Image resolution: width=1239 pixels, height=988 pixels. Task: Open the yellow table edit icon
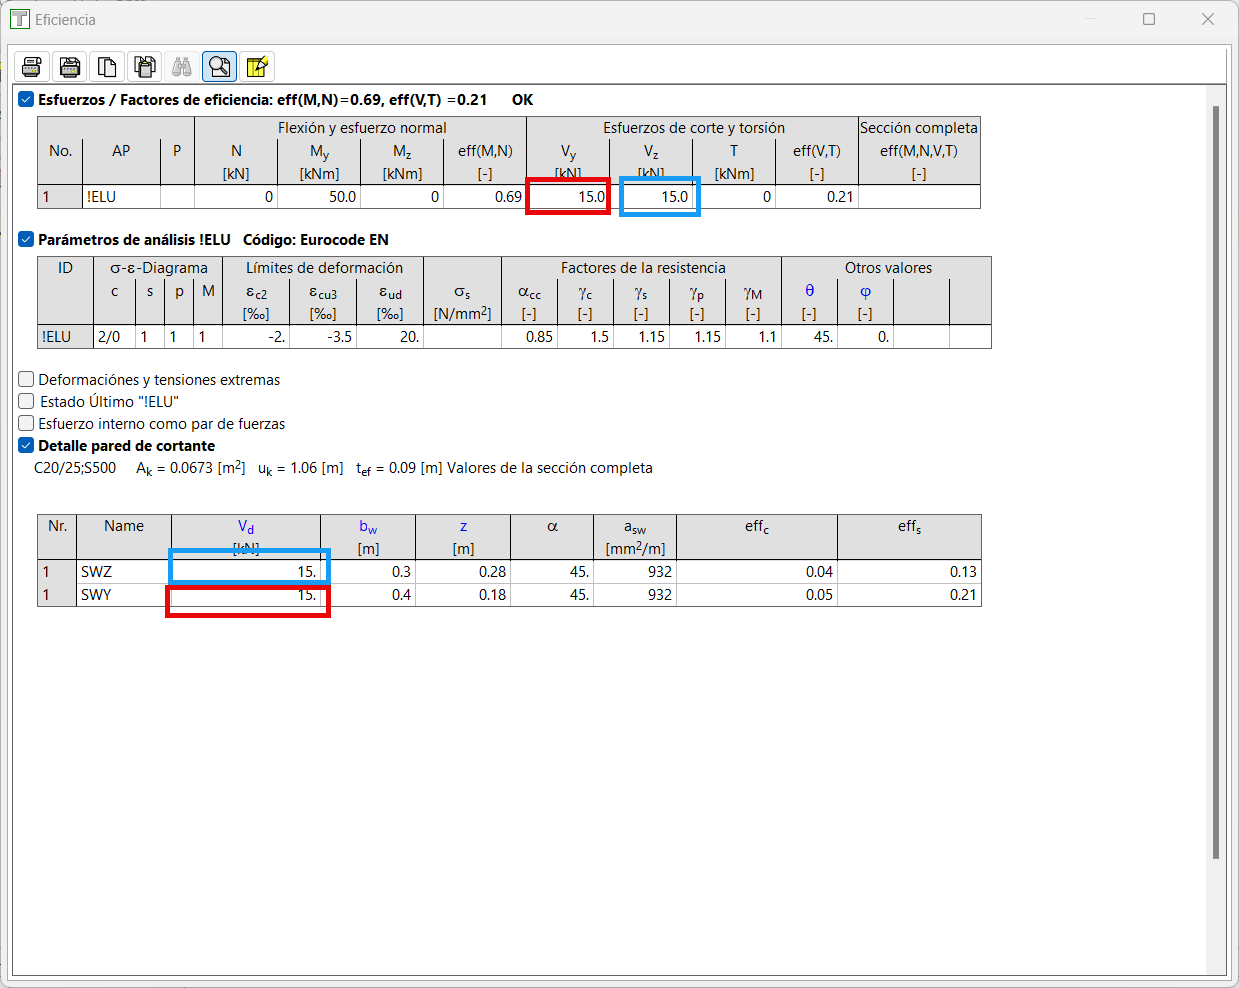tap(257, 67)
